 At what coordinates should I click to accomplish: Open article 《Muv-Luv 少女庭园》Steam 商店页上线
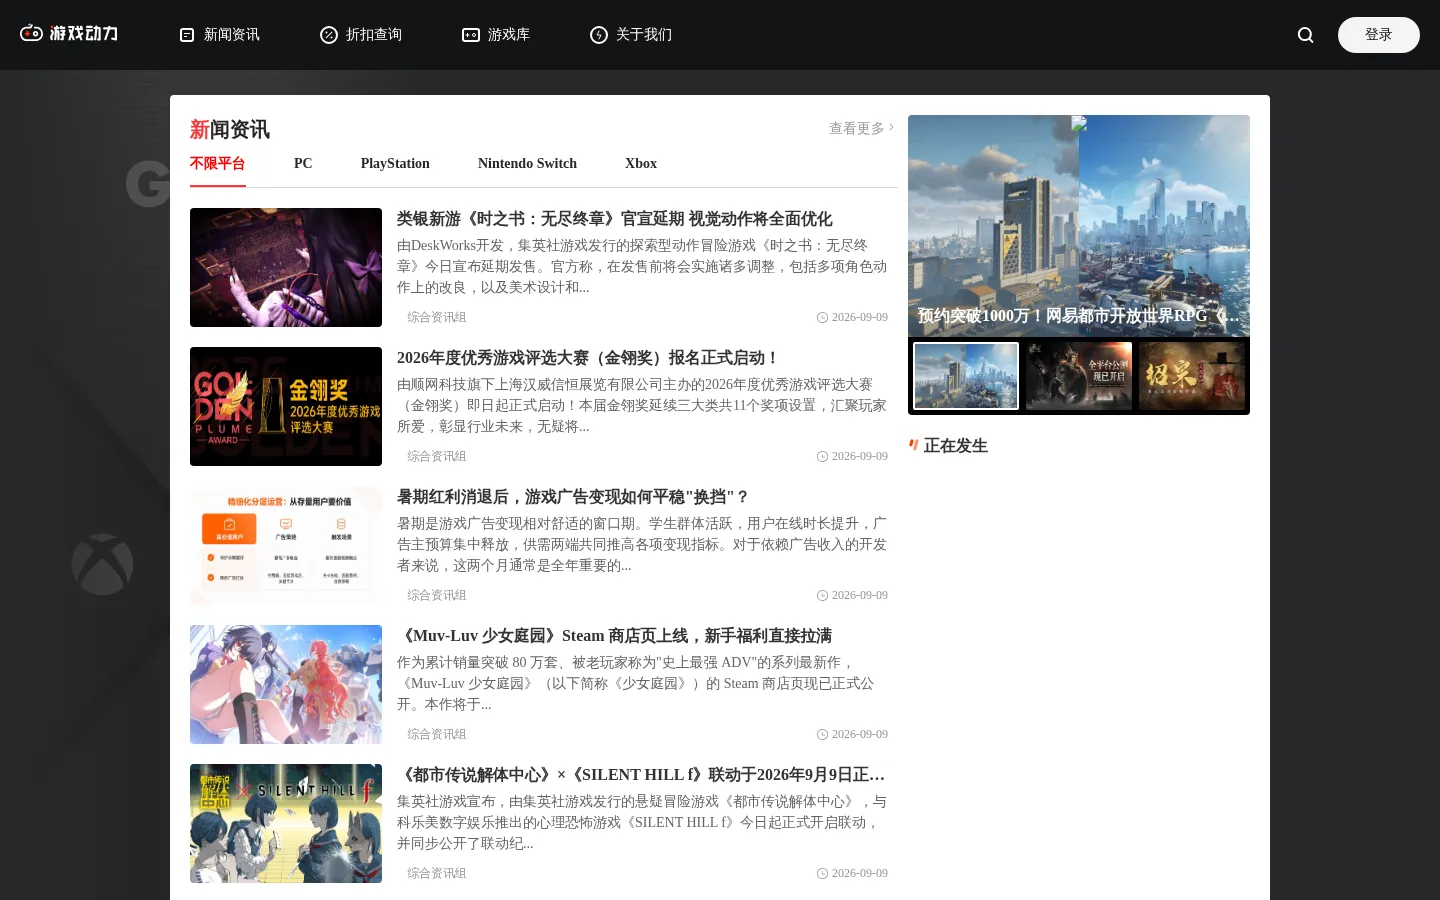pyautogui.click(x=614, y=636)
